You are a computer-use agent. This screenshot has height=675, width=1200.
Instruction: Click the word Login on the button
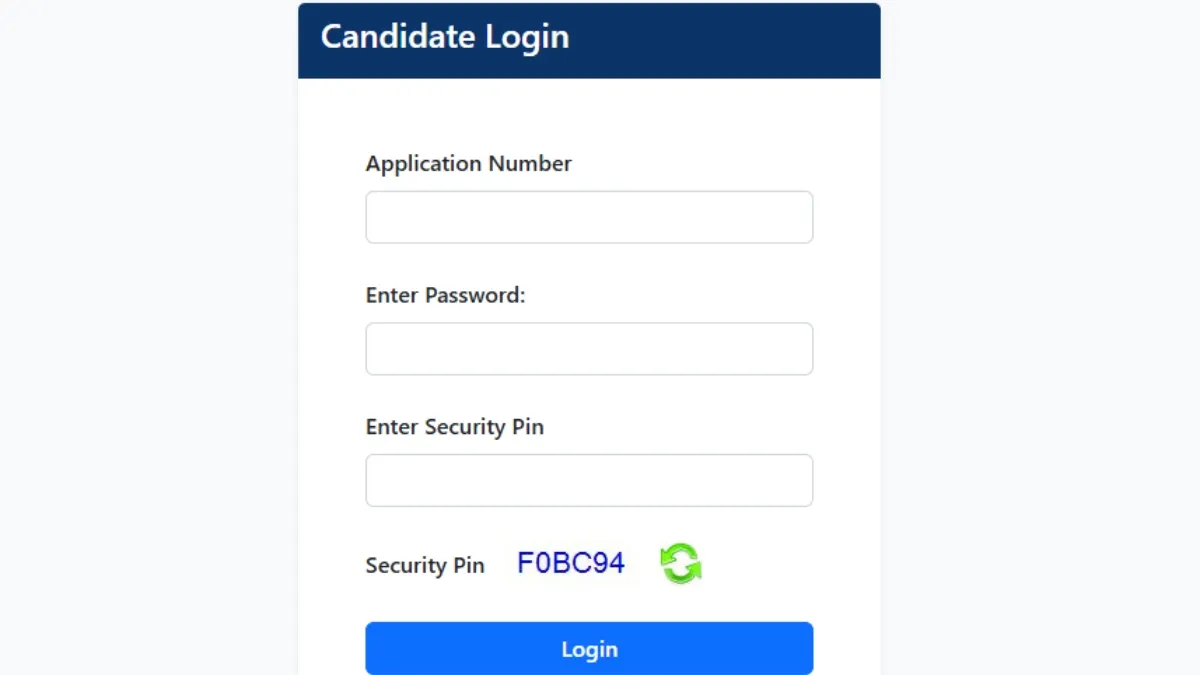click(589, 649)
